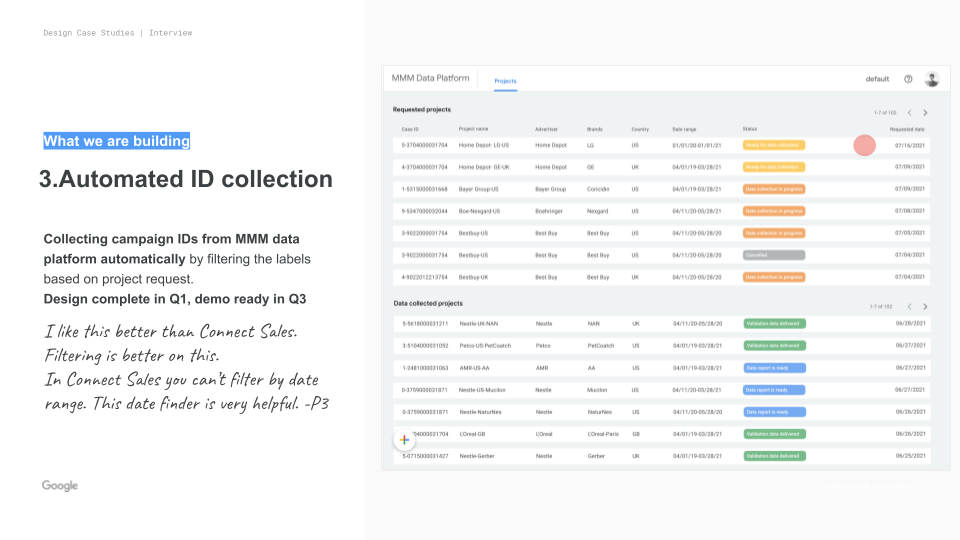Click highlighted What we are building text

[116, 141]
